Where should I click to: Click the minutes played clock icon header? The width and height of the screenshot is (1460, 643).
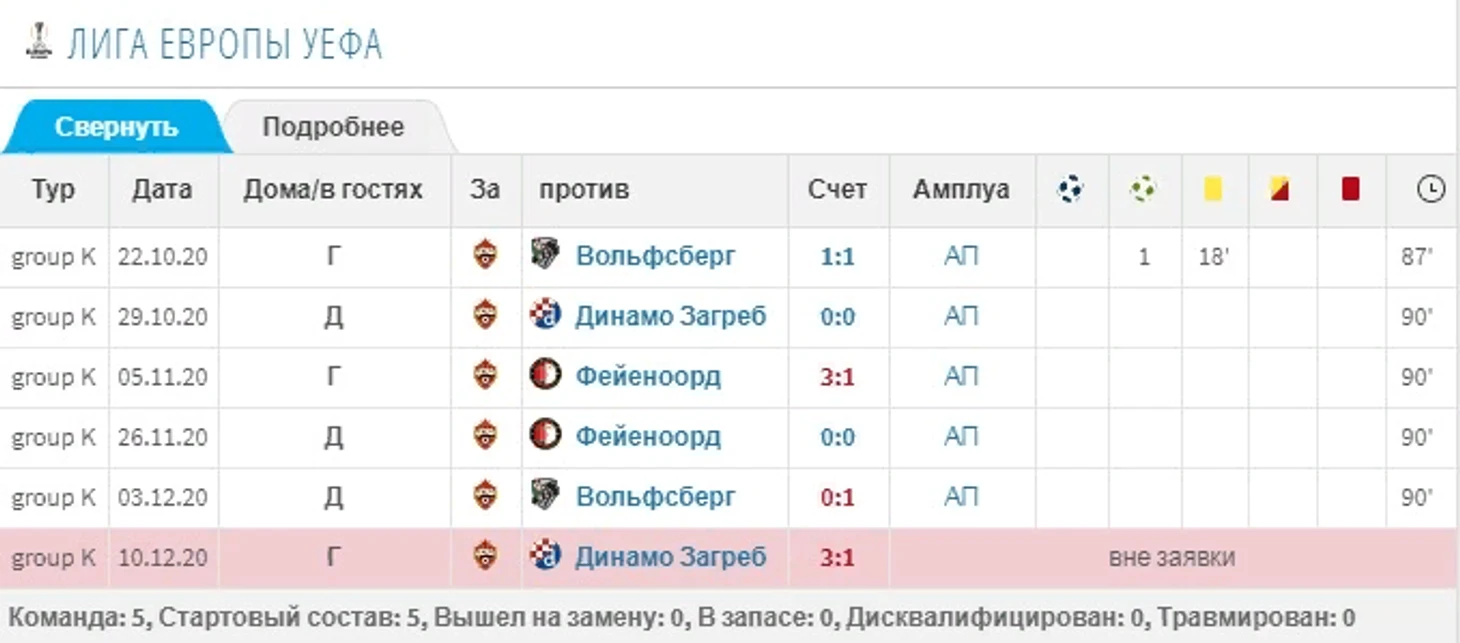click(x=1431, y=189)
